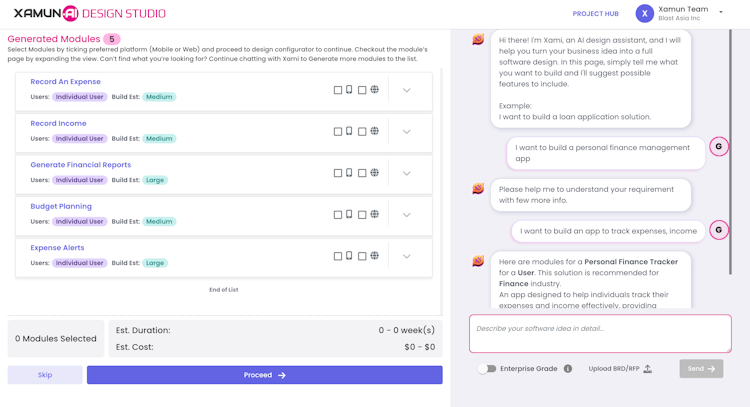The width and height of the screenshot is (750, 407).
Task: Tick the web checkbox for Budget Planning
Action: [362, 215]
